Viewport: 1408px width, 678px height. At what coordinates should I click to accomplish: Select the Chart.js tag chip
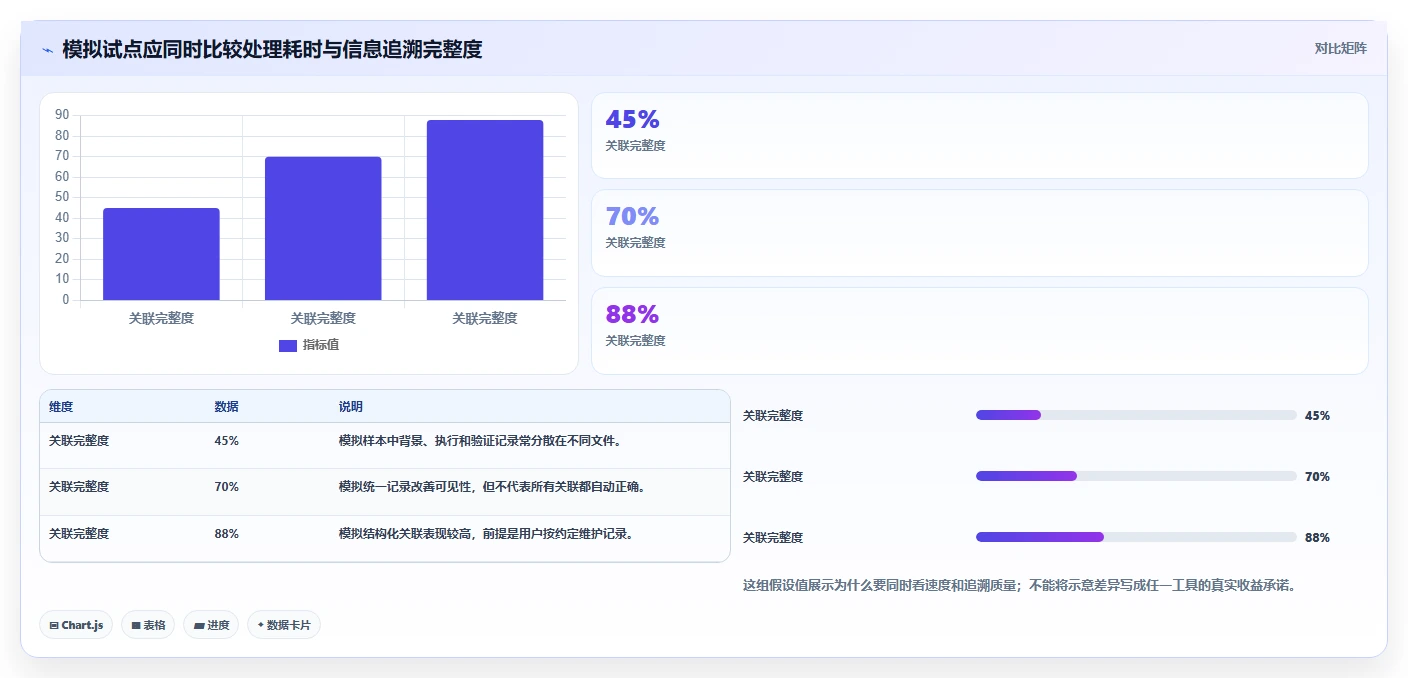tap(76, 625)
